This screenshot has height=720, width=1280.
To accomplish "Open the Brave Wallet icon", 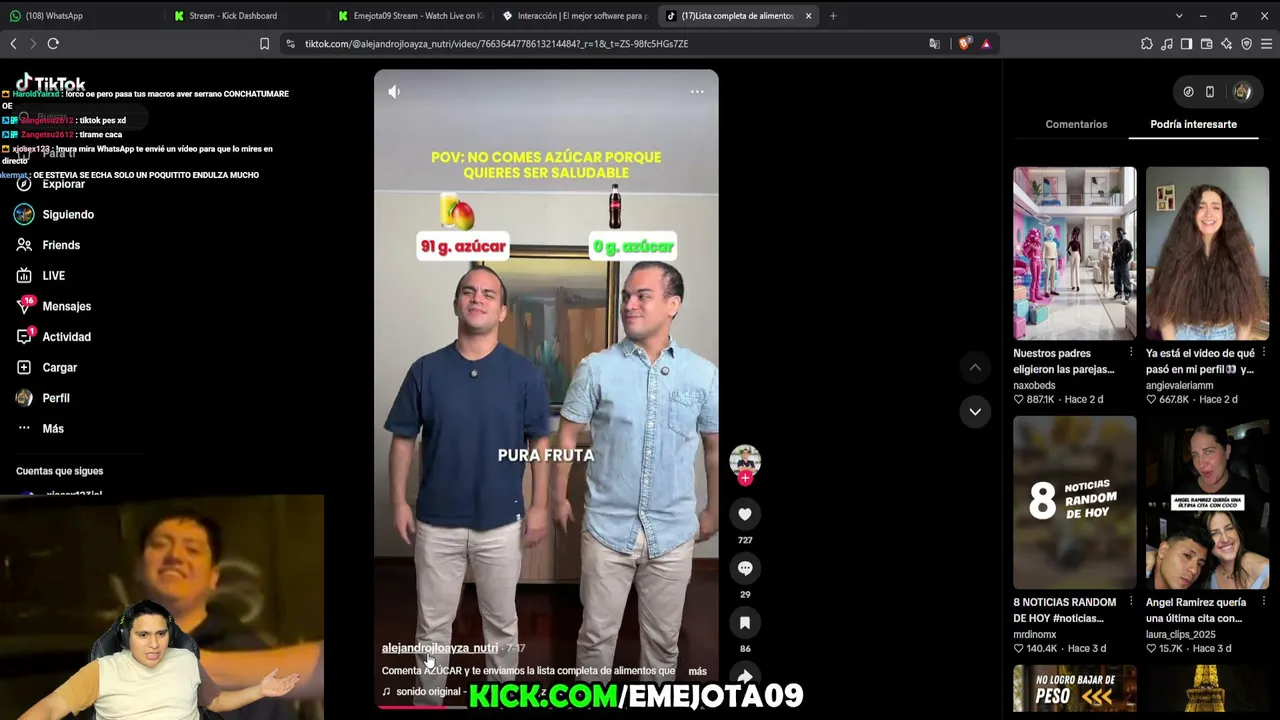I will point(1206,44).
